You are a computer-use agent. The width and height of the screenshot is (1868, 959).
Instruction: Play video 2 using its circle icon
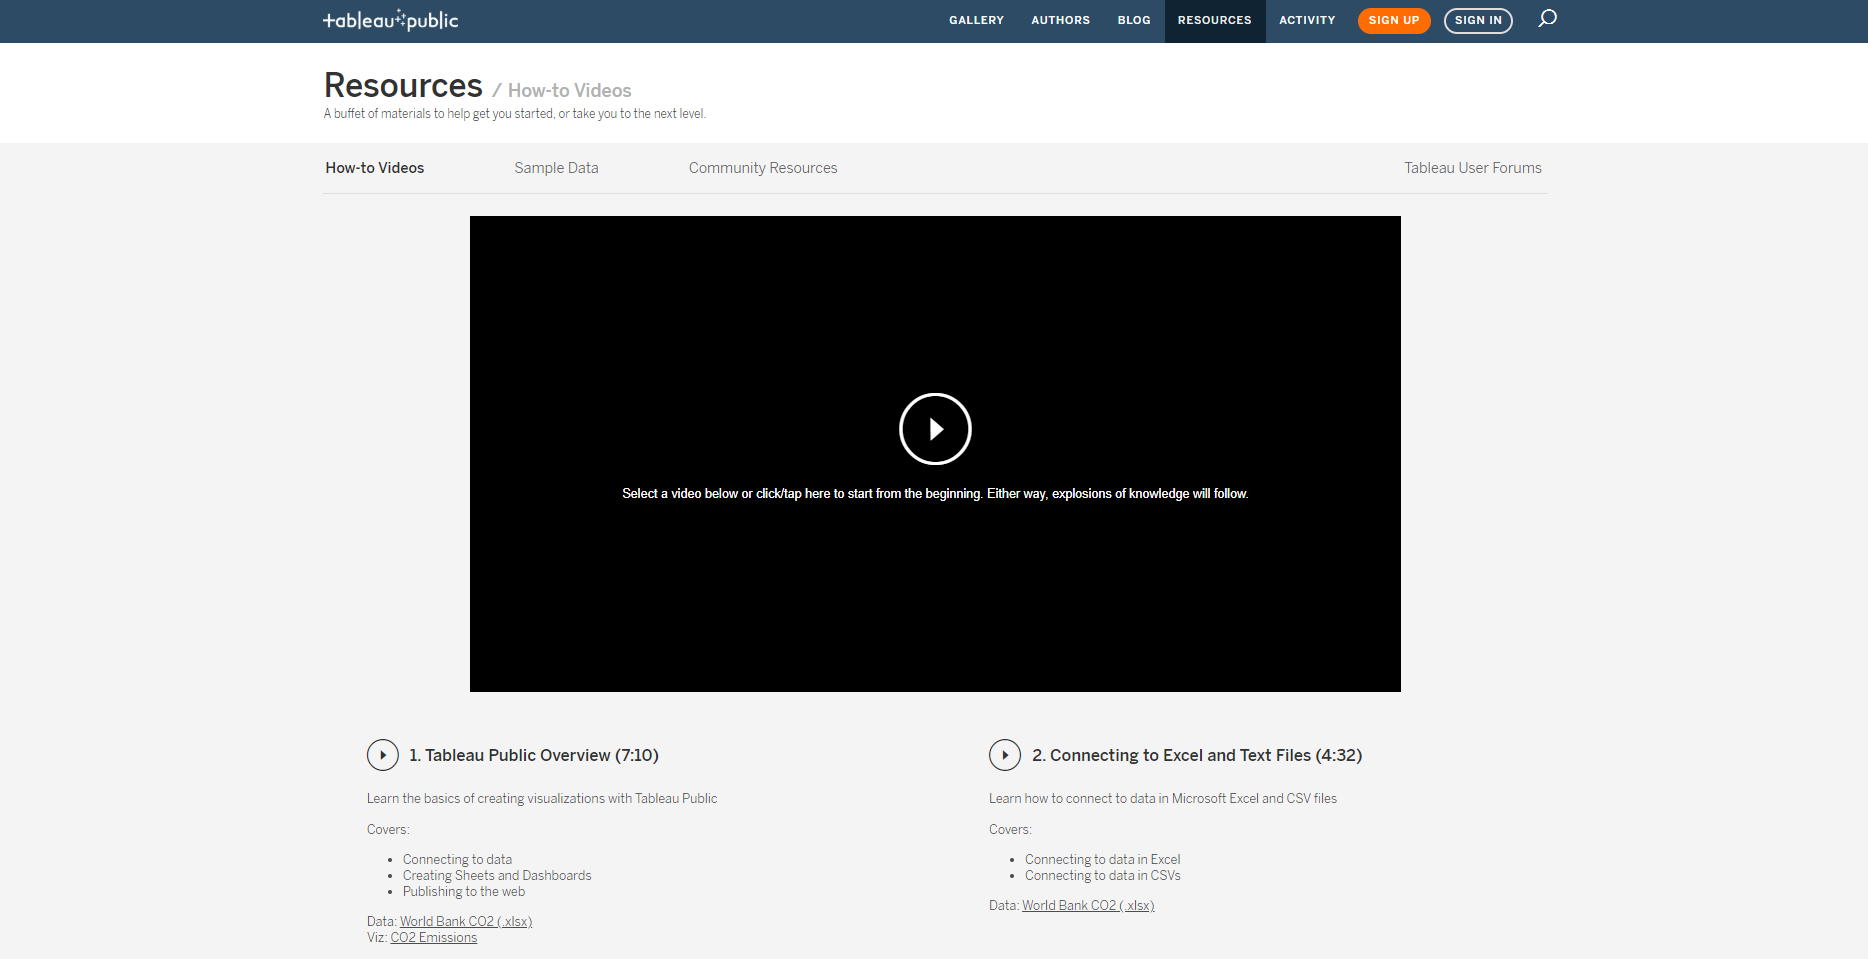coord(1005,755)
